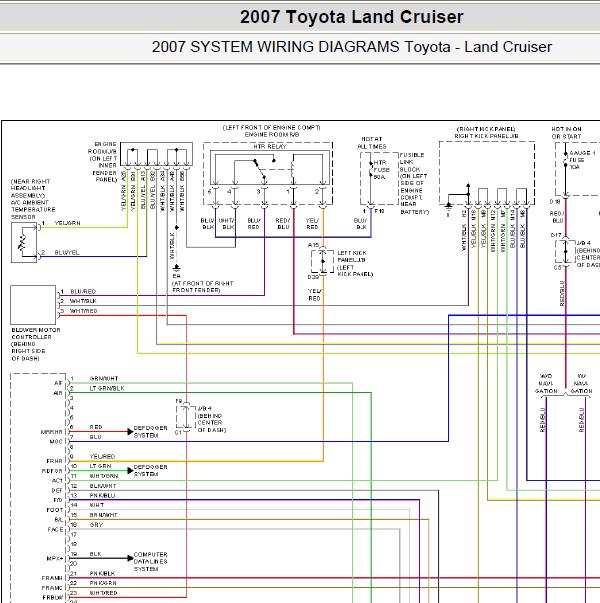Select the WHT/RED label at blower controller pin 3

click(83, 311)
